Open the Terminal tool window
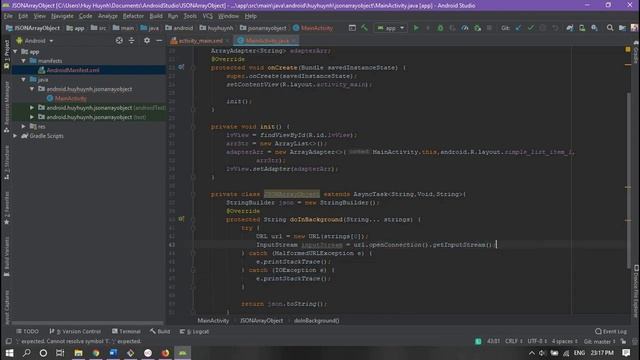 [126, 331]
